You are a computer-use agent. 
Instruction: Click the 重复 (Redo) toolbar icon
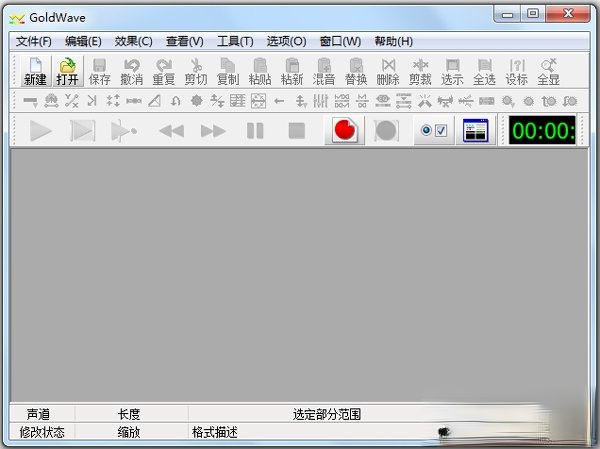[164, 72]
